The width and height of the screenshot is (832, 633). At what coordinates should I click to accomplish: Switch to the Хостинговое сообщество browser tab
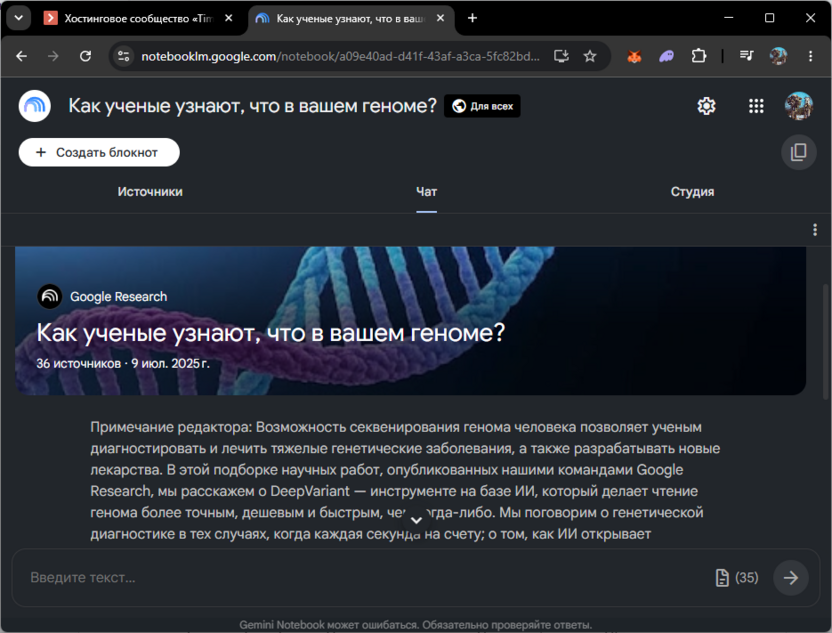[139, 19]
